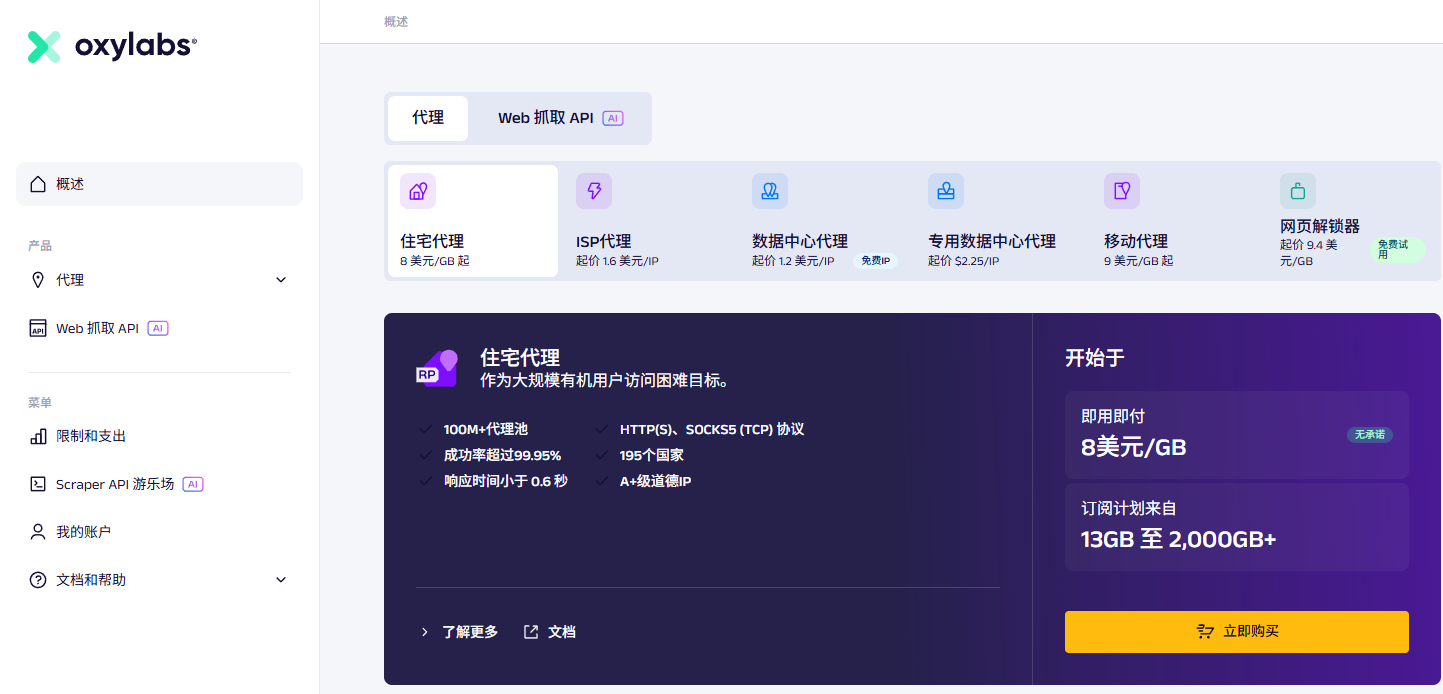Click the 限制和支出 bar chart icon

click(x=38, y=436)
